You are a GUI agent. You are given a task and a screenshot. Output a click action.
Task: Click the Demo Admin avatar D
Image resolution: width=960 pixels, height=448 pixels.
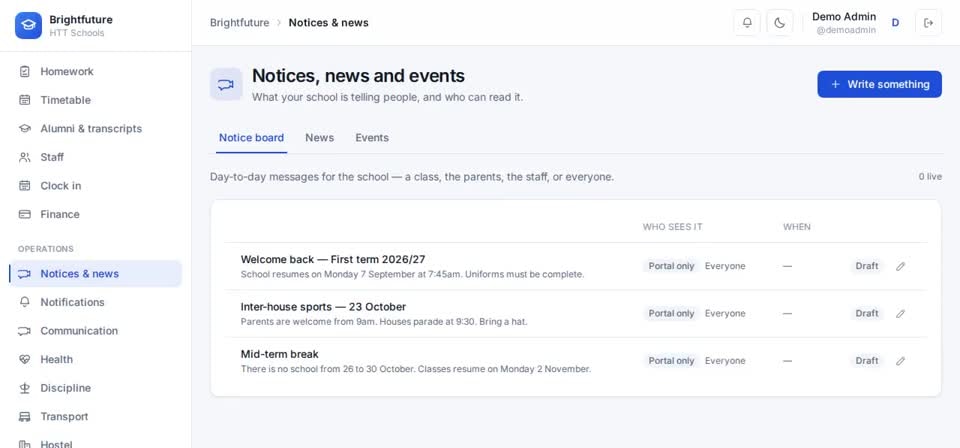click(895, 23)
